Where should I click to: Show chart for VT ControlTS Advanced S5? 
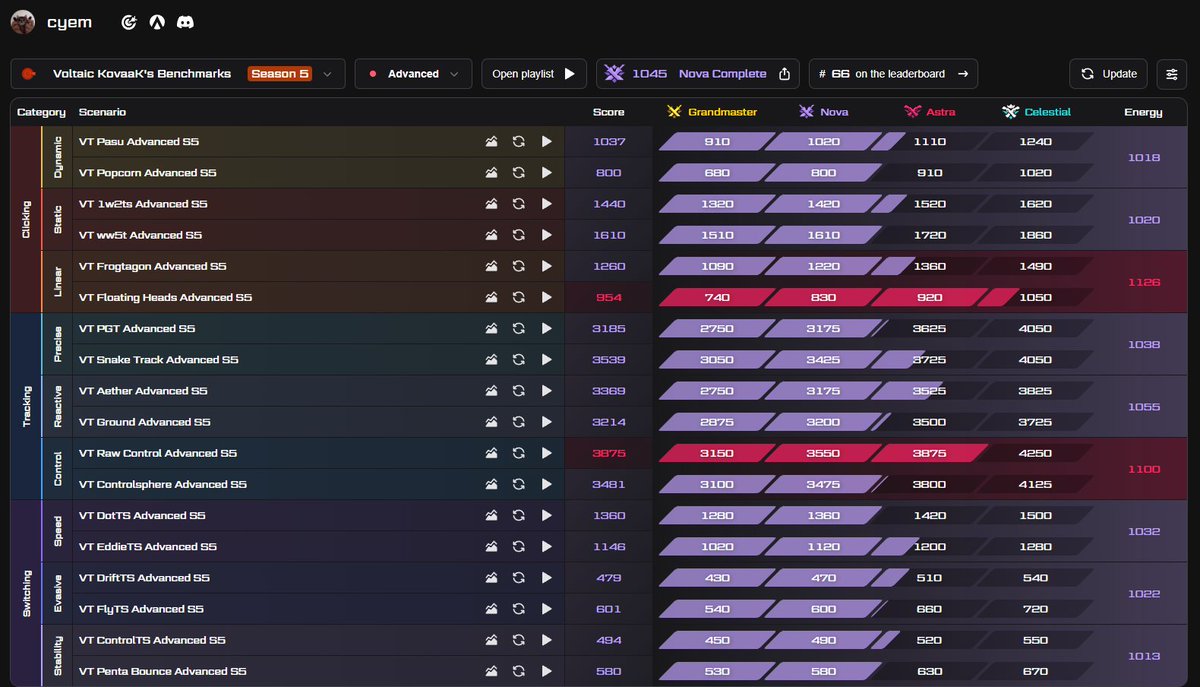coord(491,640)
